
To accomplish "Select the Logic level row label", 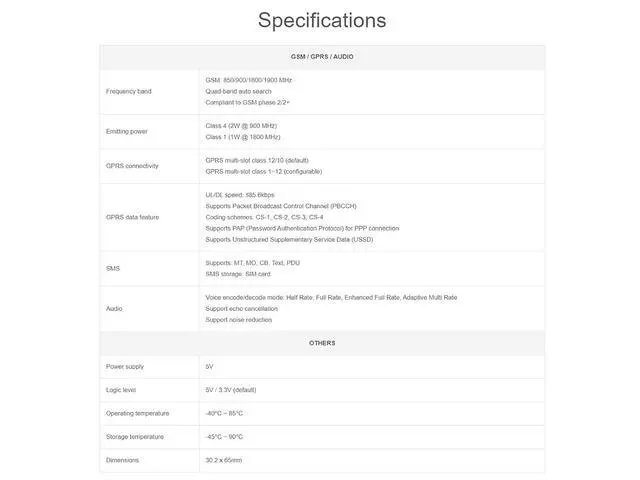I will [x=121, y=390].
